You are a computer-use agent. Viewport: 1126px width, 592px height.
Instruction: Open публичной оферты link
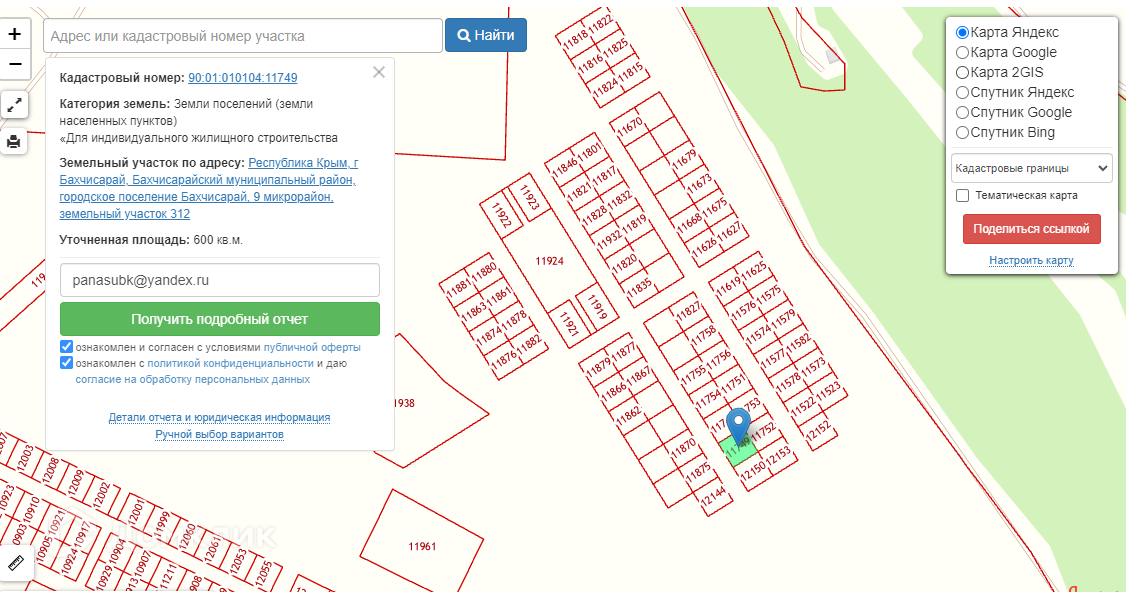click(x=312, y=348)
